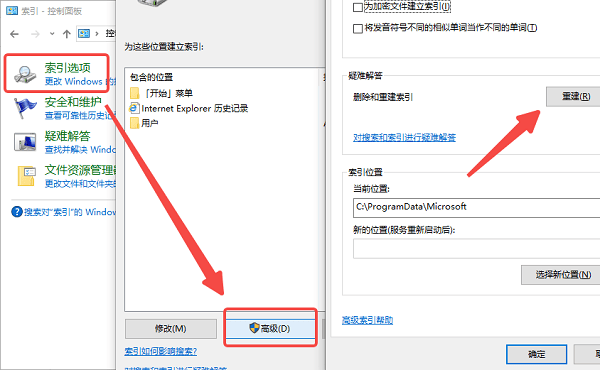Open advanced options with 高级(D) button
Screen dimensions: 600x370
point(270,328)
